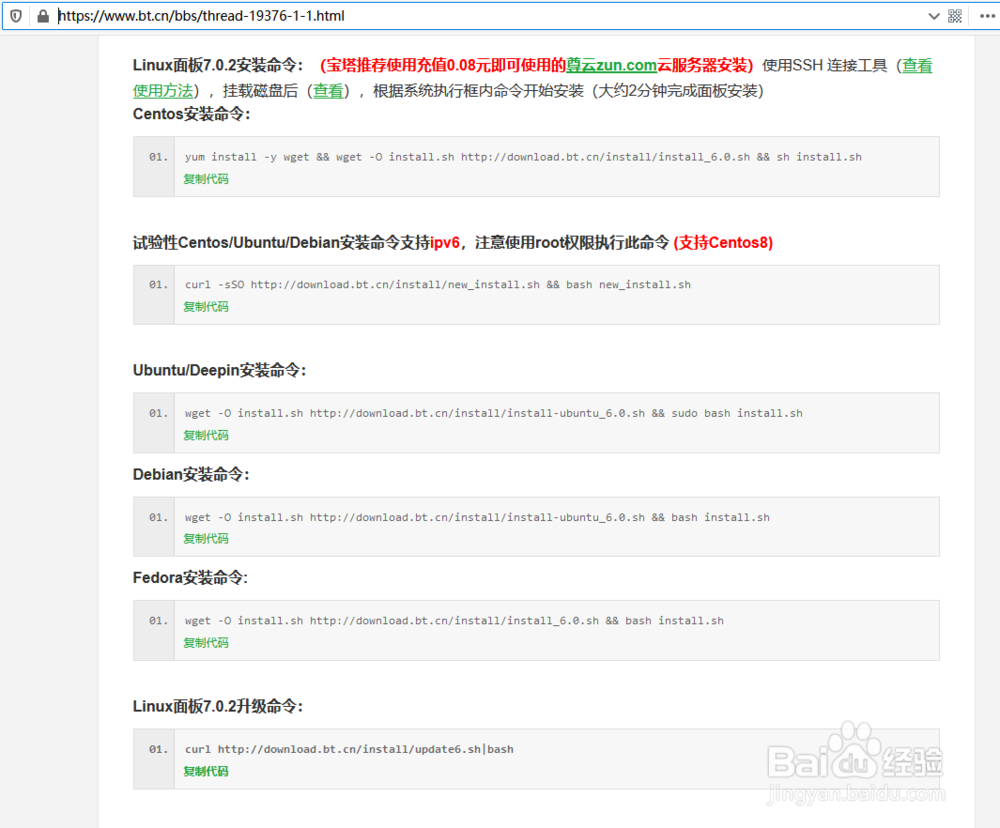Copy the curl new_install.sh code via 复制代码

[206, 307]
